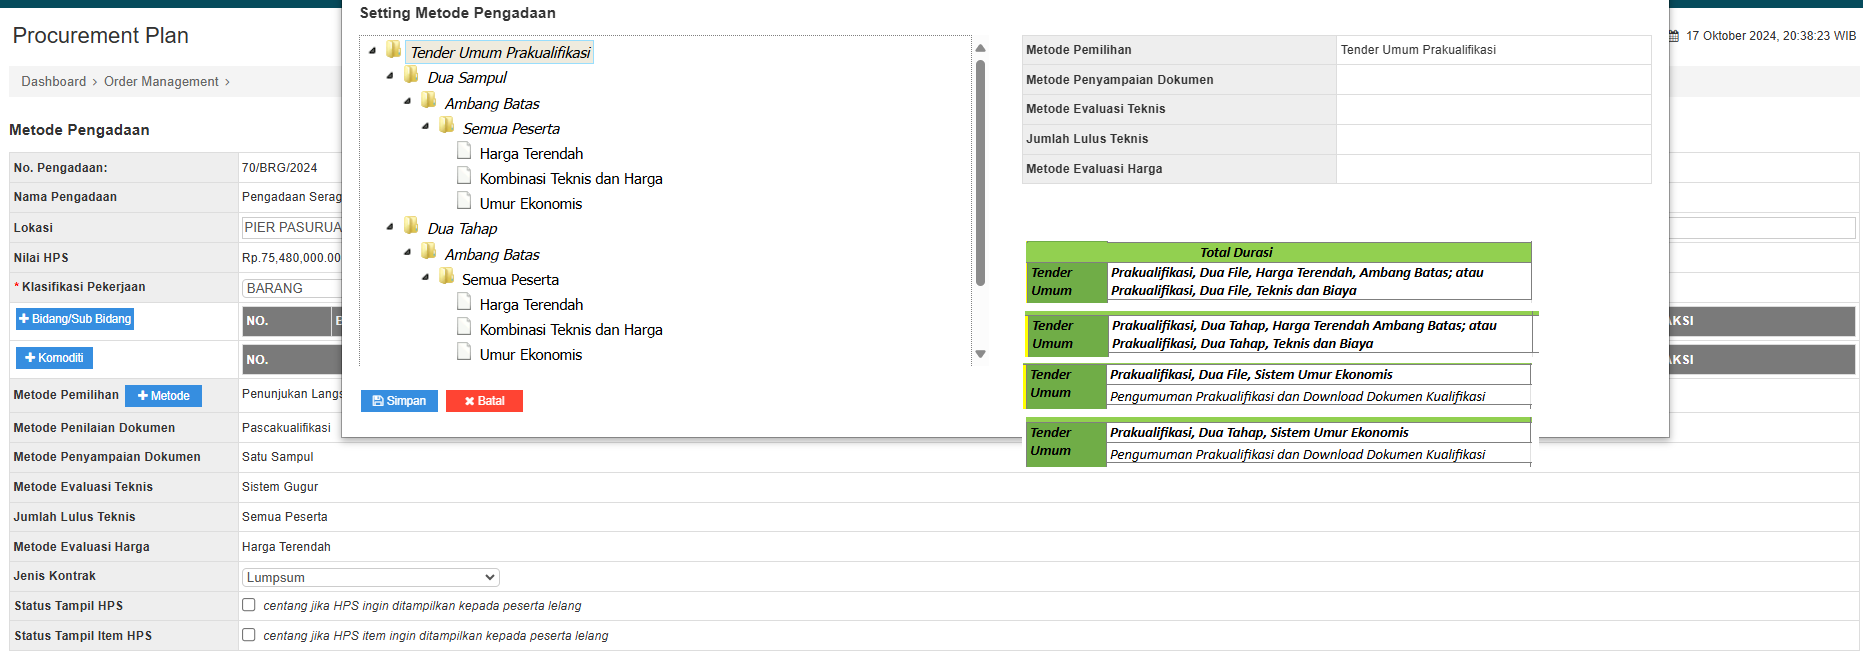Click the blue Metode button

coord(163,396)
